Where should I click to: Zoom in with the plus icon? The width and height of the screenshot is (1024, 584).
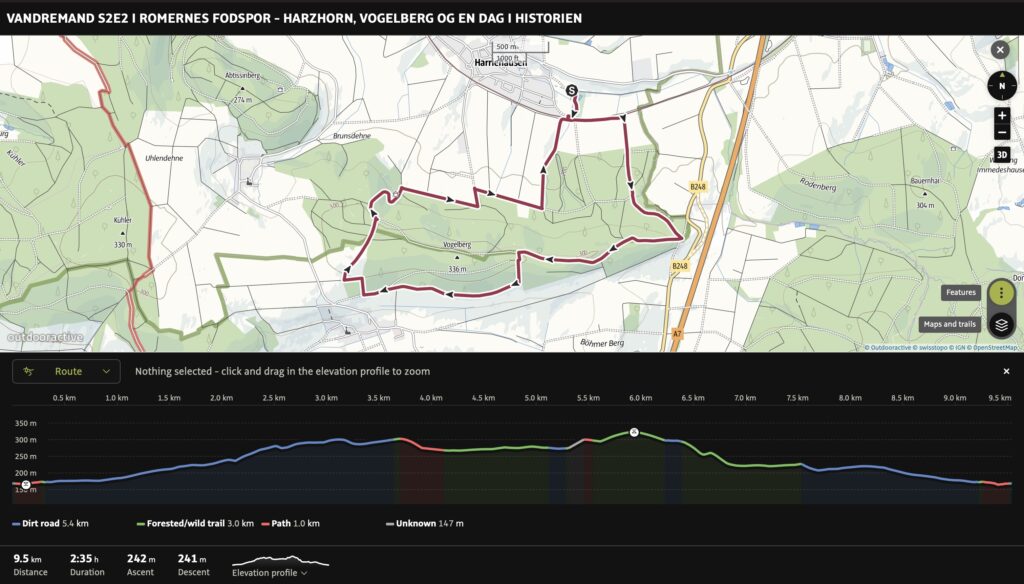tap(1002, 115)
